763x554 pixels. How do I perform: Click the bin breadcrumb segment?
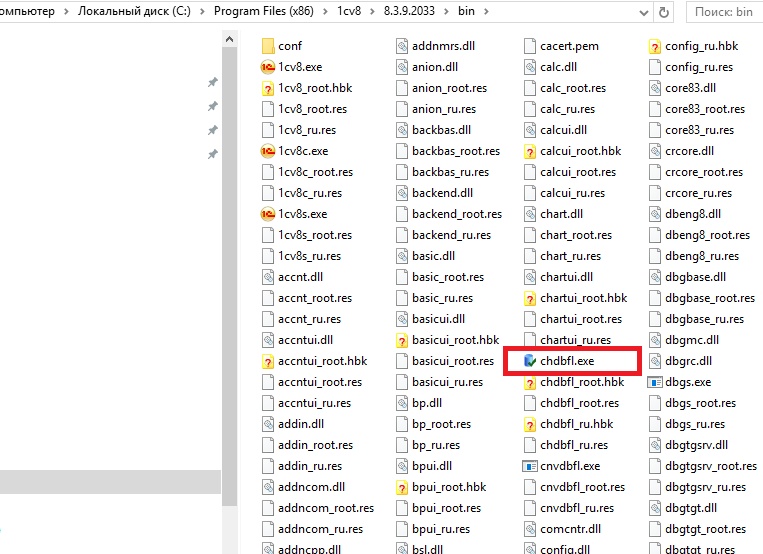tap(466, 11)
